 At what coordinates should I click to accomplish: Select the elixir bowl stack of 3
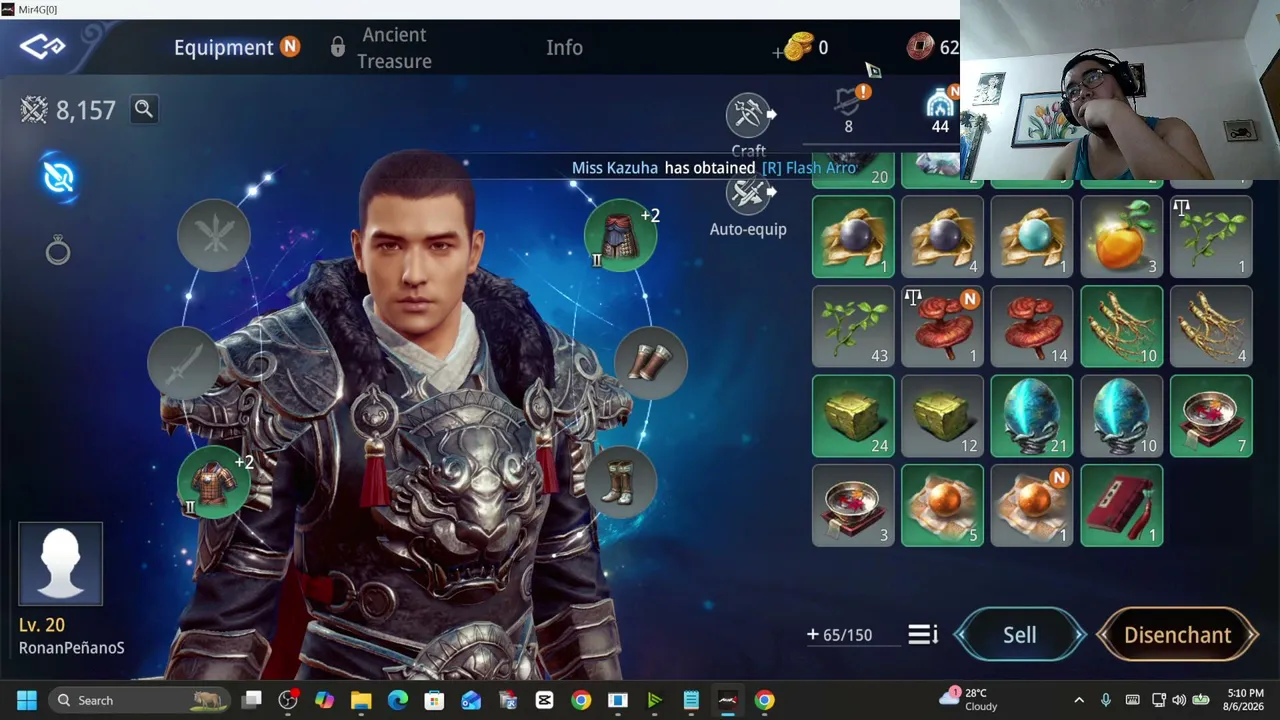853,506
